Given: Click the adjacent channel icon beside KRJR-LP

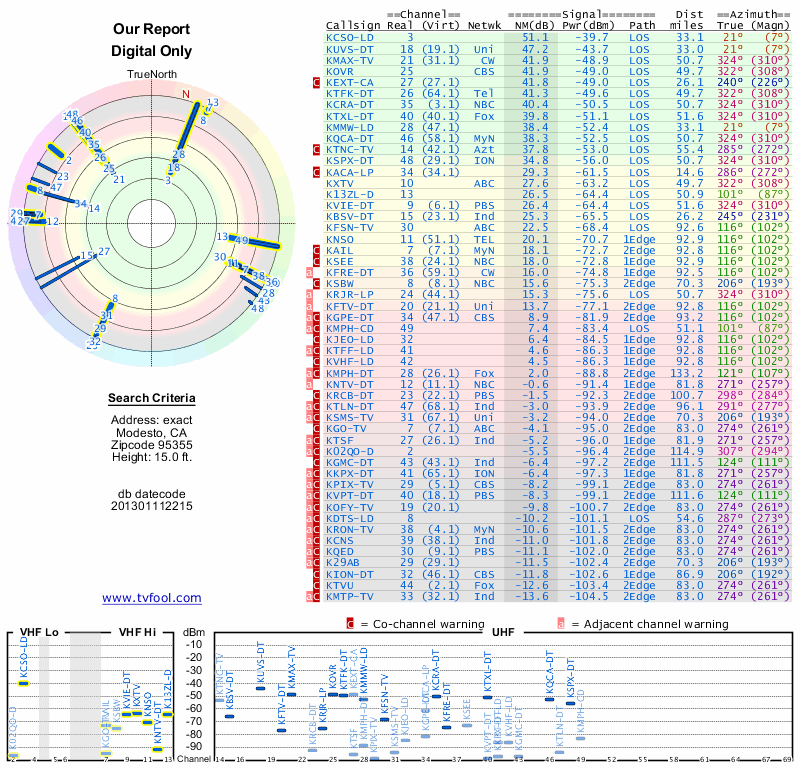Looking at the screenshot, I should click(309, 294).
